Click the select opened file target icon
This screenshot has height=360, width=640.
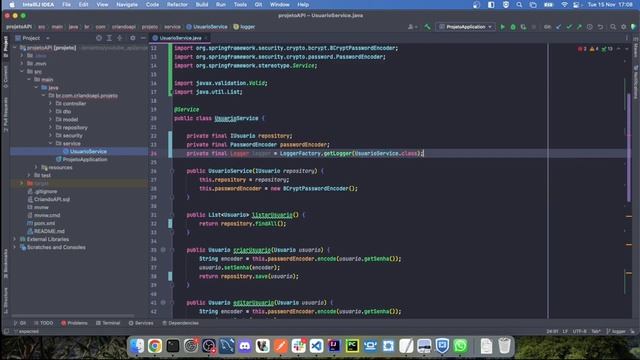99,38
